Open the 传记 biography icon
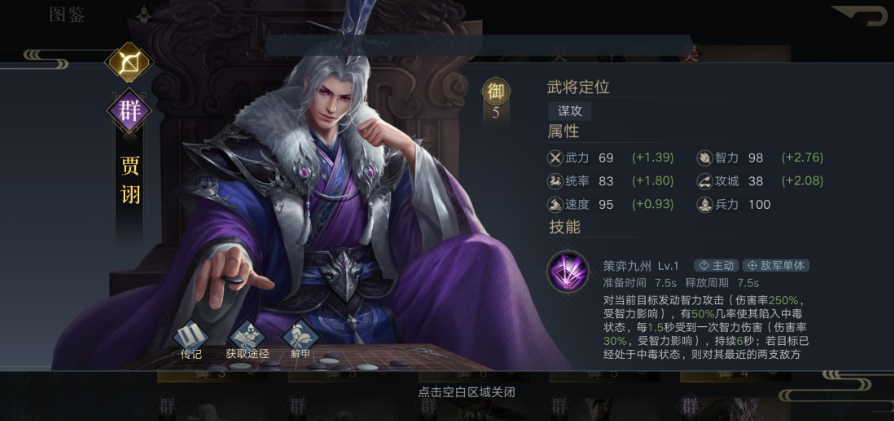The height and width of the screenshot is (421, 894). [x=190, y=336]
